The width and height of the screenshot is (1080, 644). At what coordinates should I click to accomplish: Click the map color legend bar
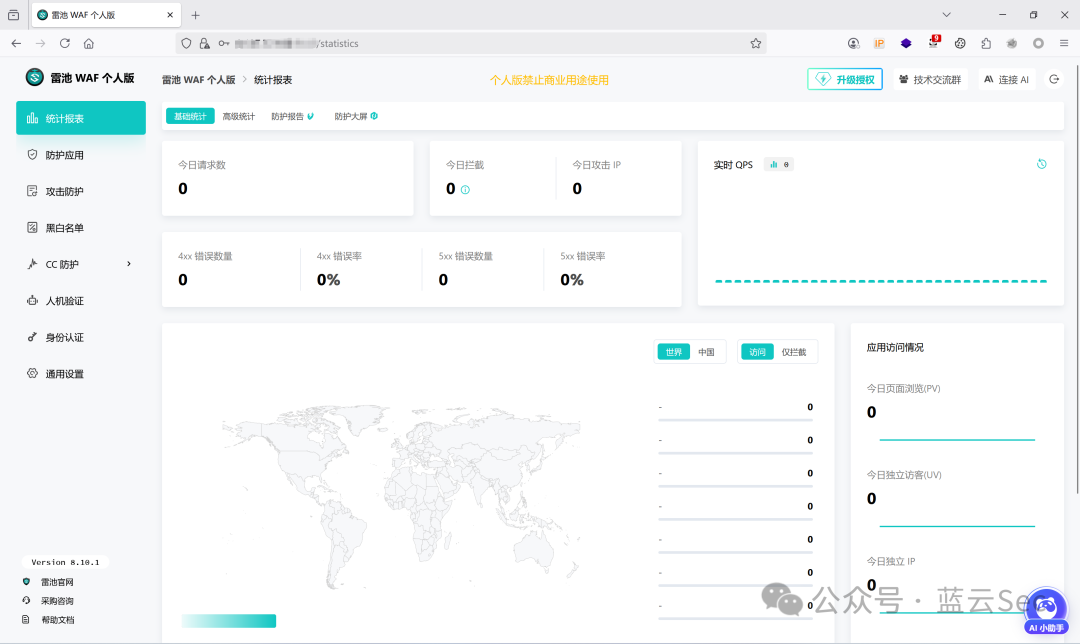tap(229, 621)
